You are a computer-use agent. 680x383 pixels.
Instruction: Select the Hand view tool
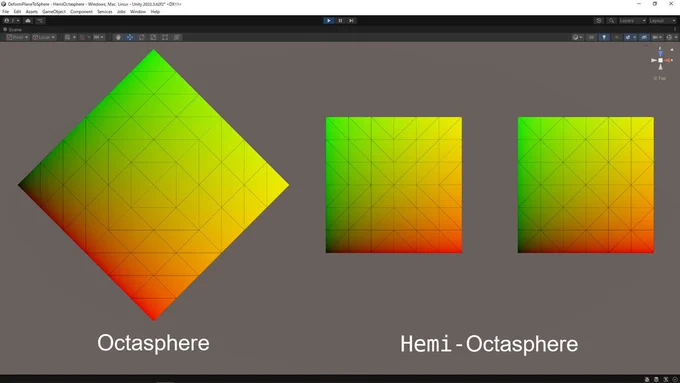[x=118, y=37]
